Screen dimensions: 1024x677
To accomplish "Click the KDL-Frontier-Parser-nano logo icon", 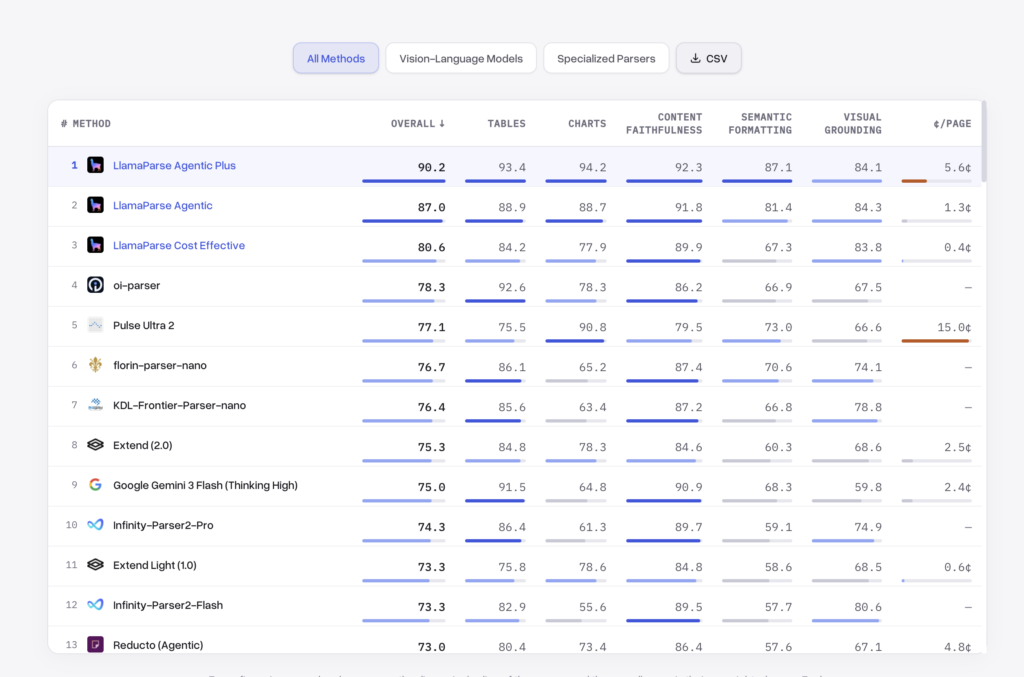I will tap(95, 405).
